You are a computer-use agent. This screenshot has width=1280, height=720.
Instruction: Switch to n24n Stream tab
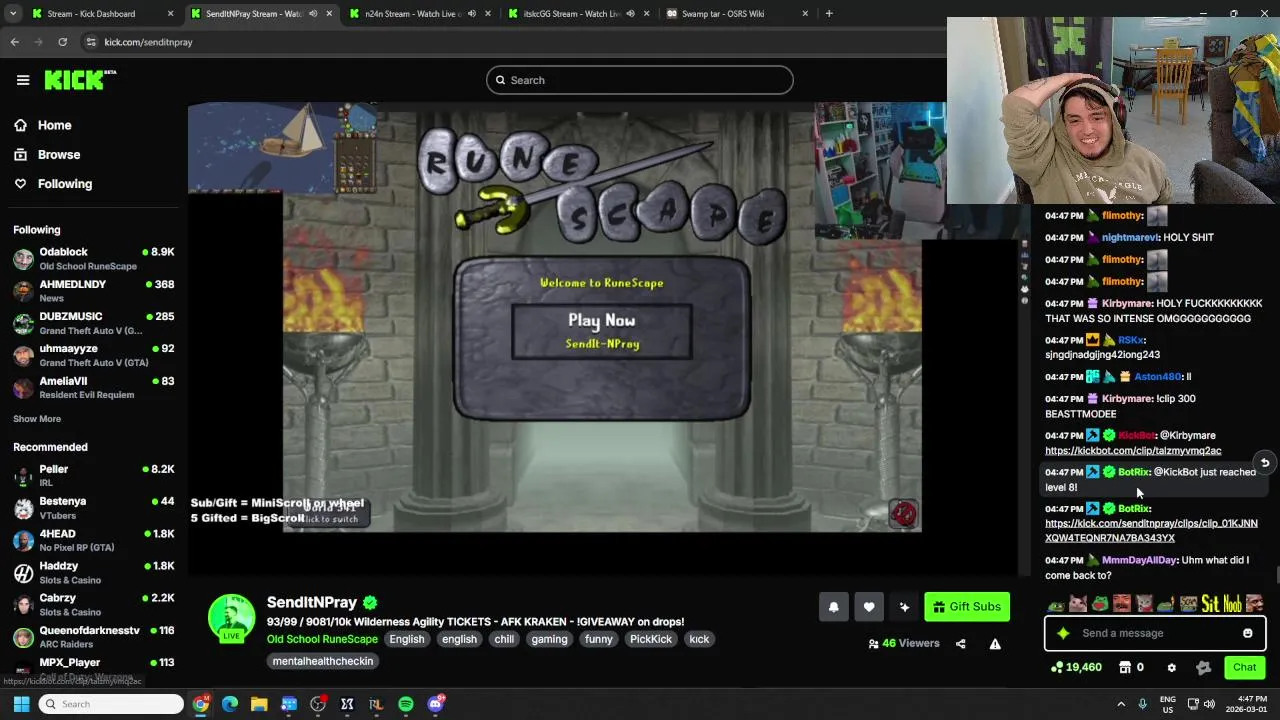pos(420,14)
